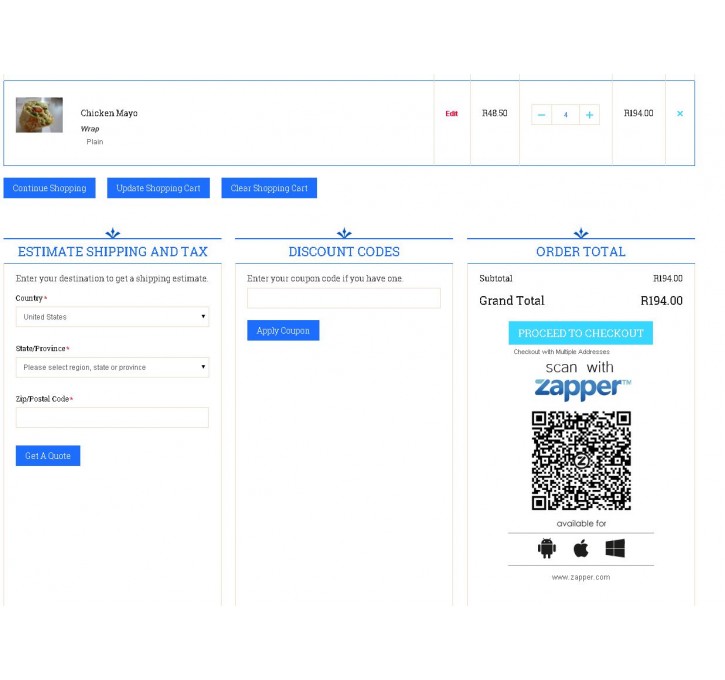Click the coupon code input field

click(x=343, y=298)
